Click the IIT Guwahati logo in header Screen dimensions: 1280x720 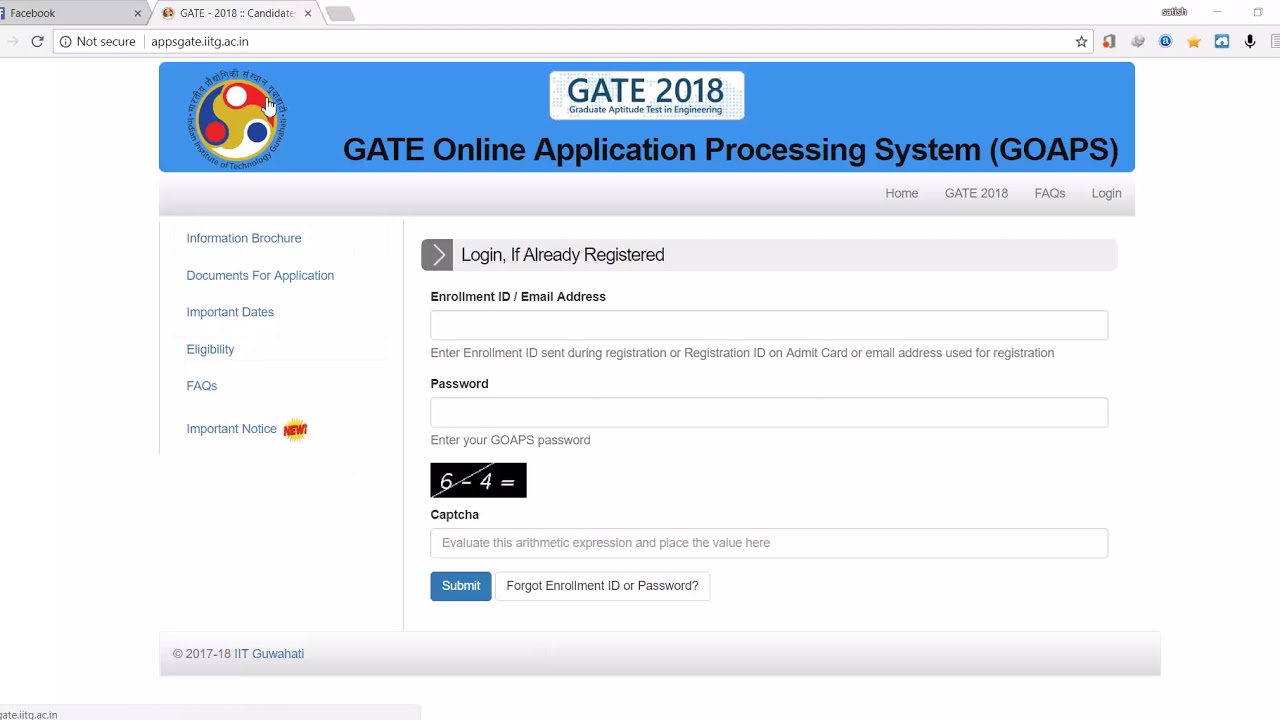pos(237,119)
